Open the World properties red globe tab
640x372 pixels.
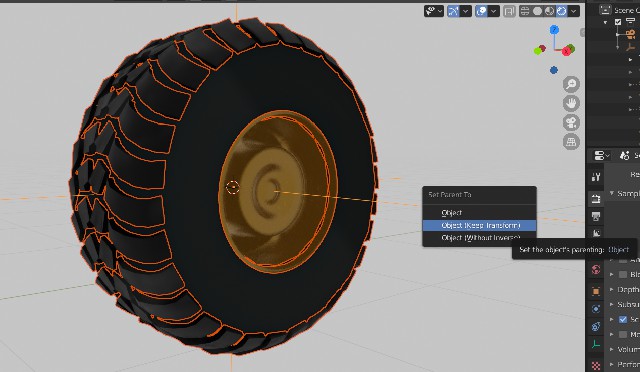[596, 270]
